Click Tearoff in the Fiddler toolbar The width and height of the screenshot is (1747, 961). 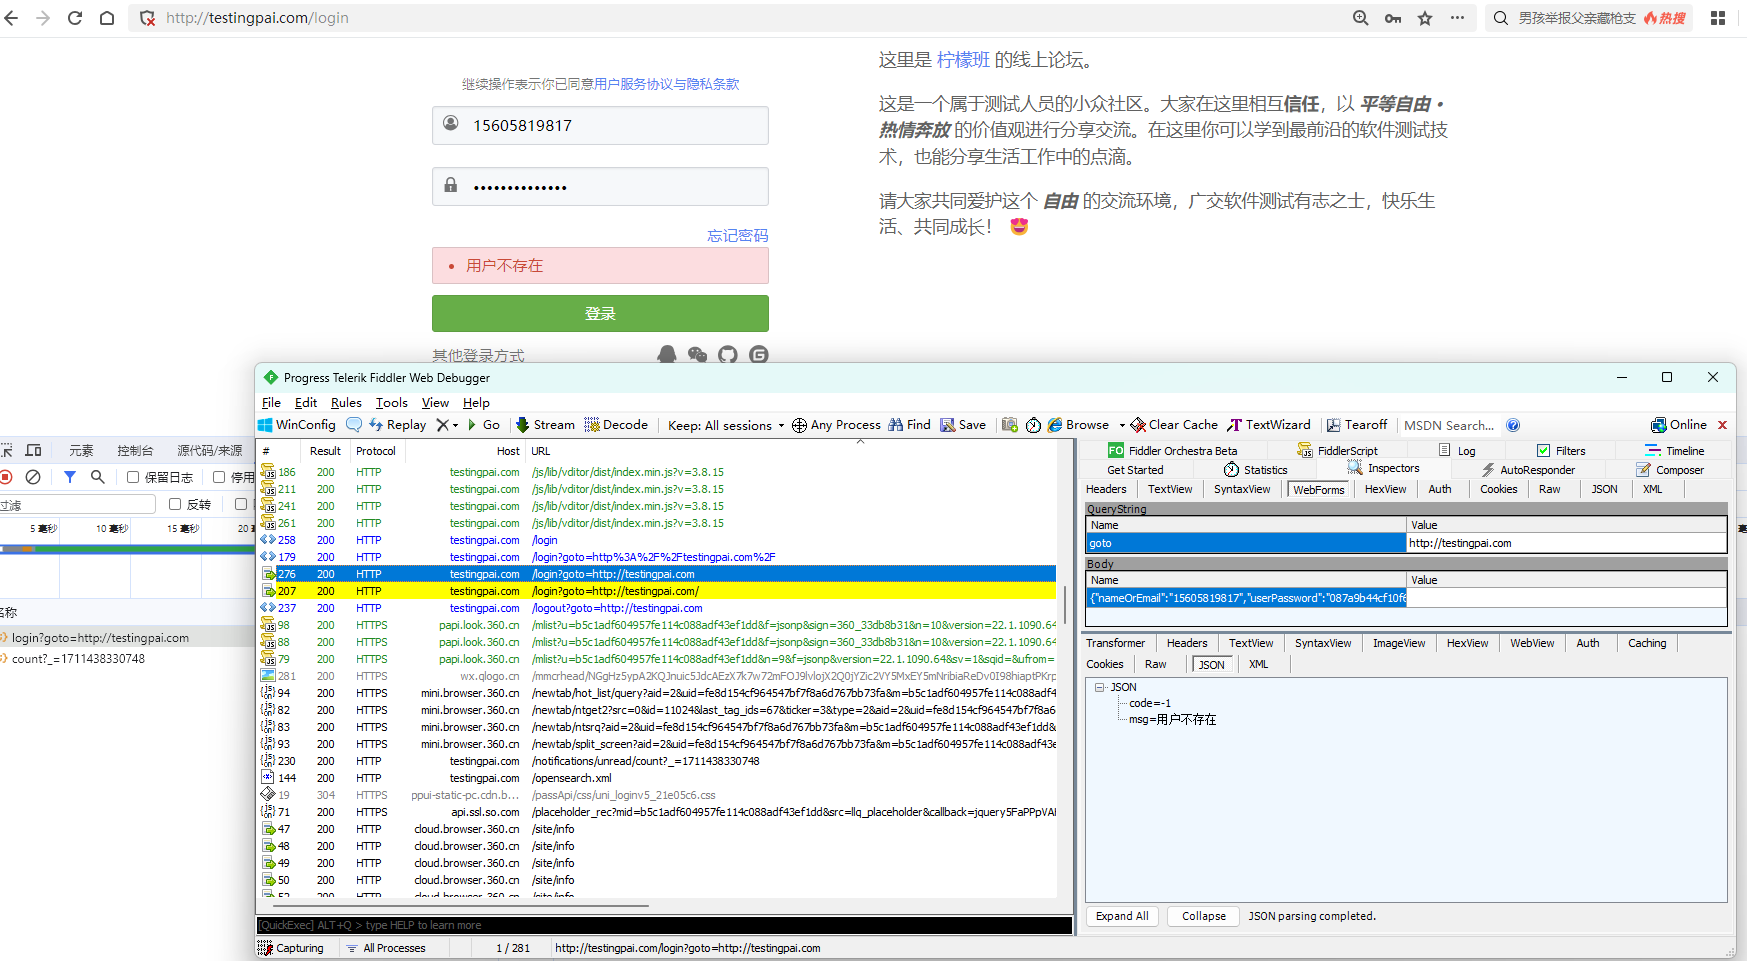coord(1357,425)
